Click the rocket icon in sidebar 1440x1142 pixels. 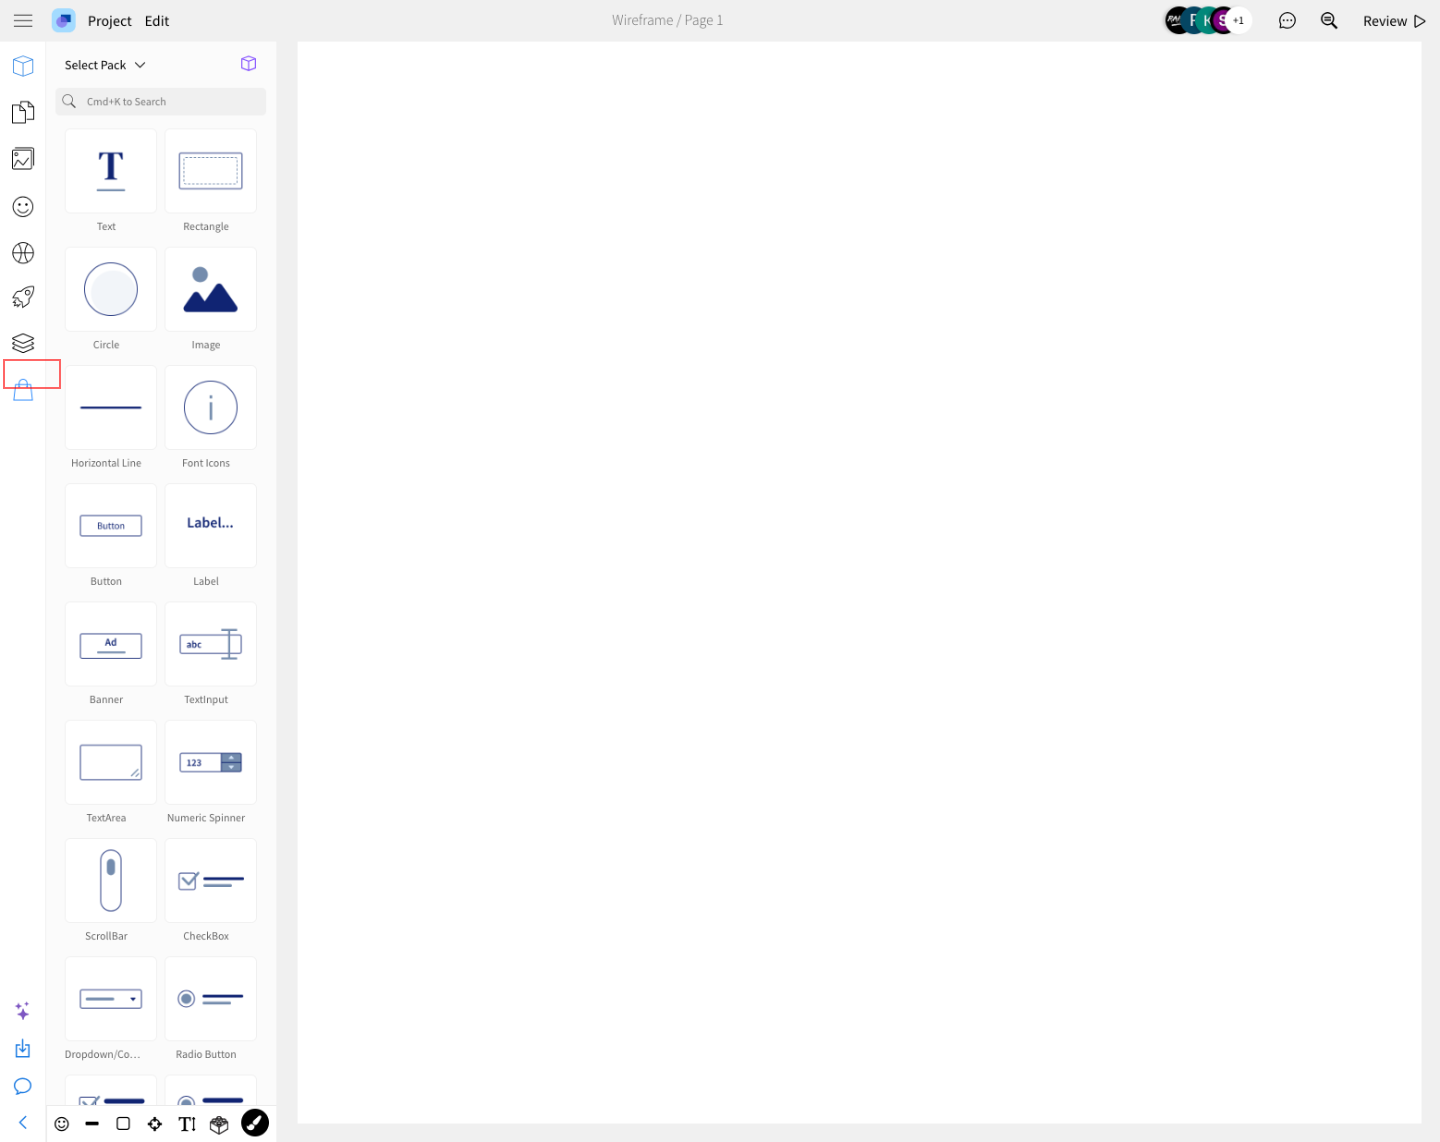[x=23, y=297]
